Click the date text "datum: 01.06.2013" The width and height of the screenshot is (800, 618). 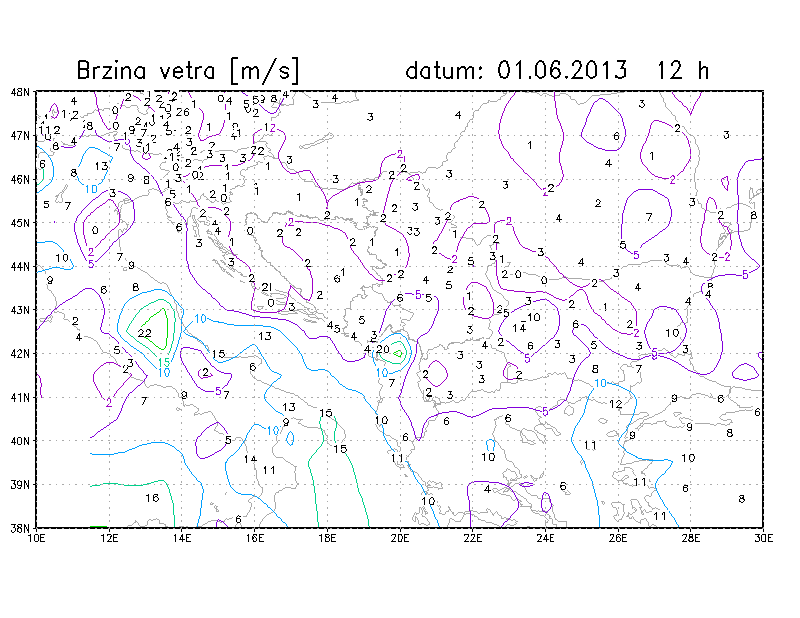pyautogui.click(x=516, y=70)
